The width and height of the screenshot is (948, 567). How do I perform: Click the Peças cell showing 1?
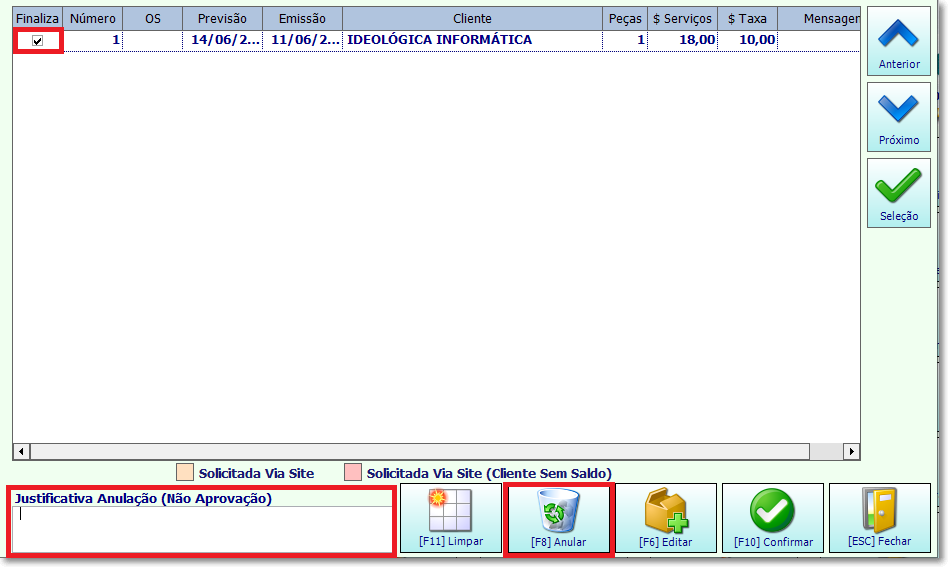pyautogui.click(x=625, y=40)
